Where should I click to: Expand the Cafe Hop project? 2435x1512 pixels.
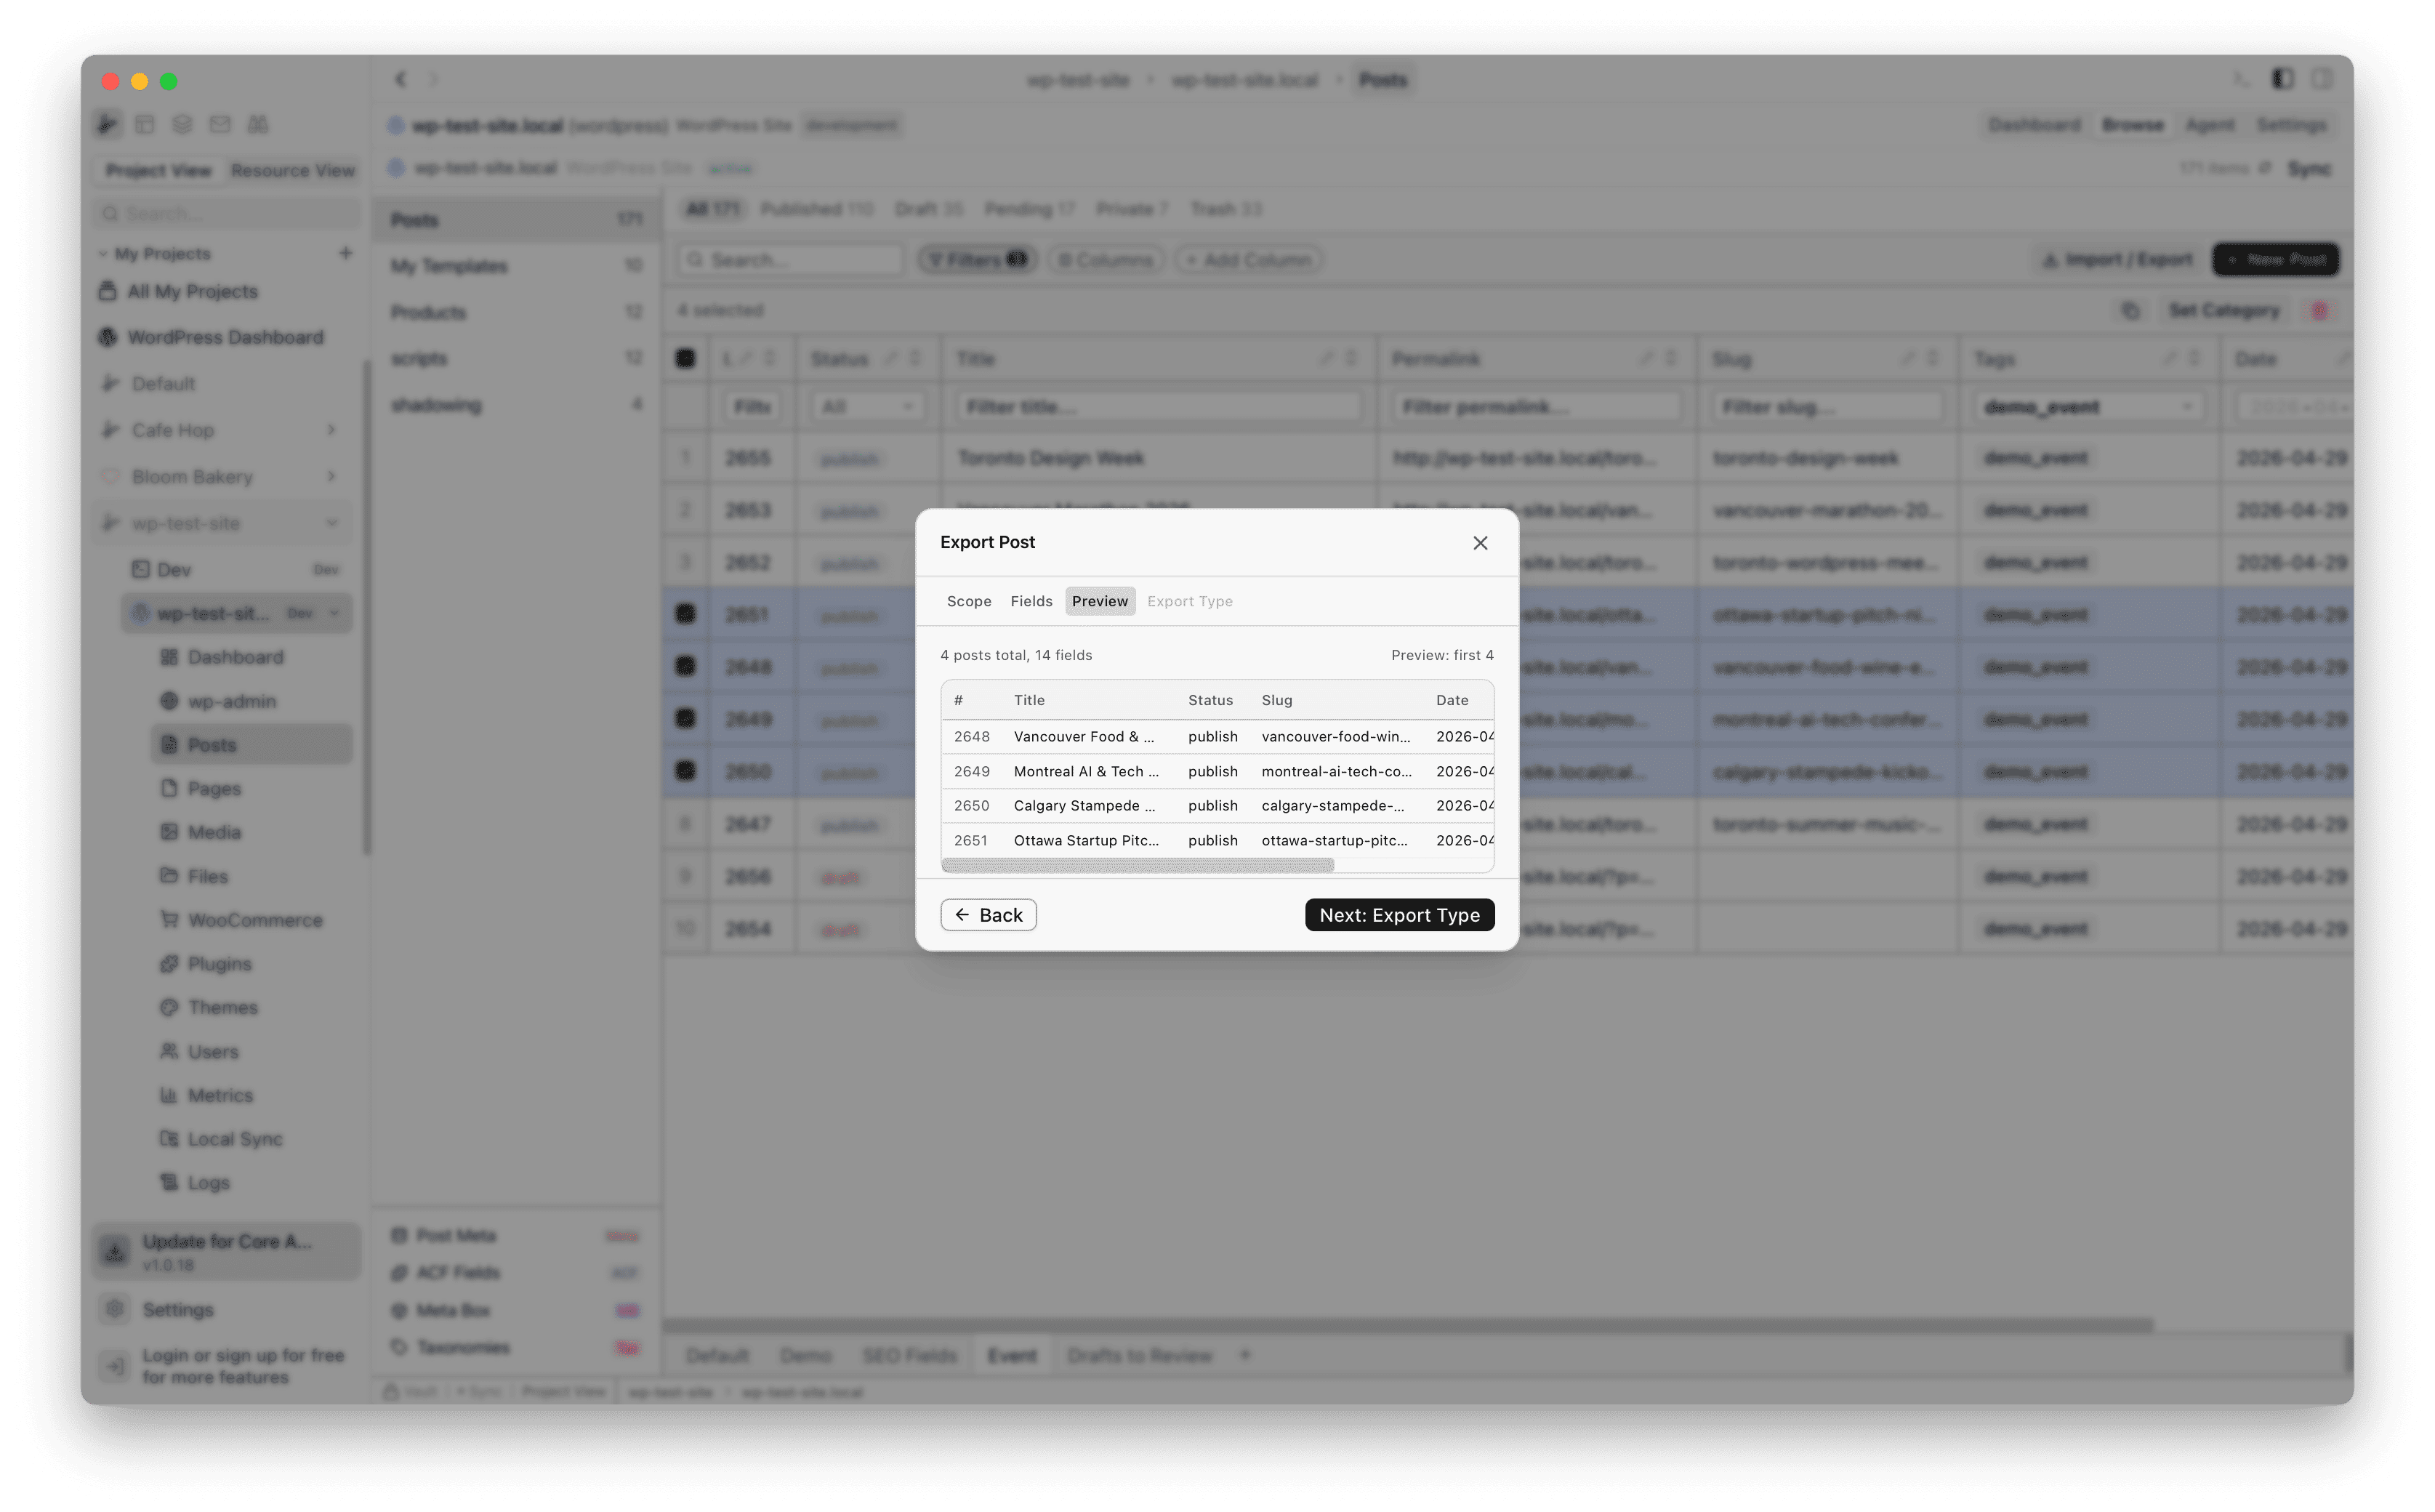coord(331,430)
